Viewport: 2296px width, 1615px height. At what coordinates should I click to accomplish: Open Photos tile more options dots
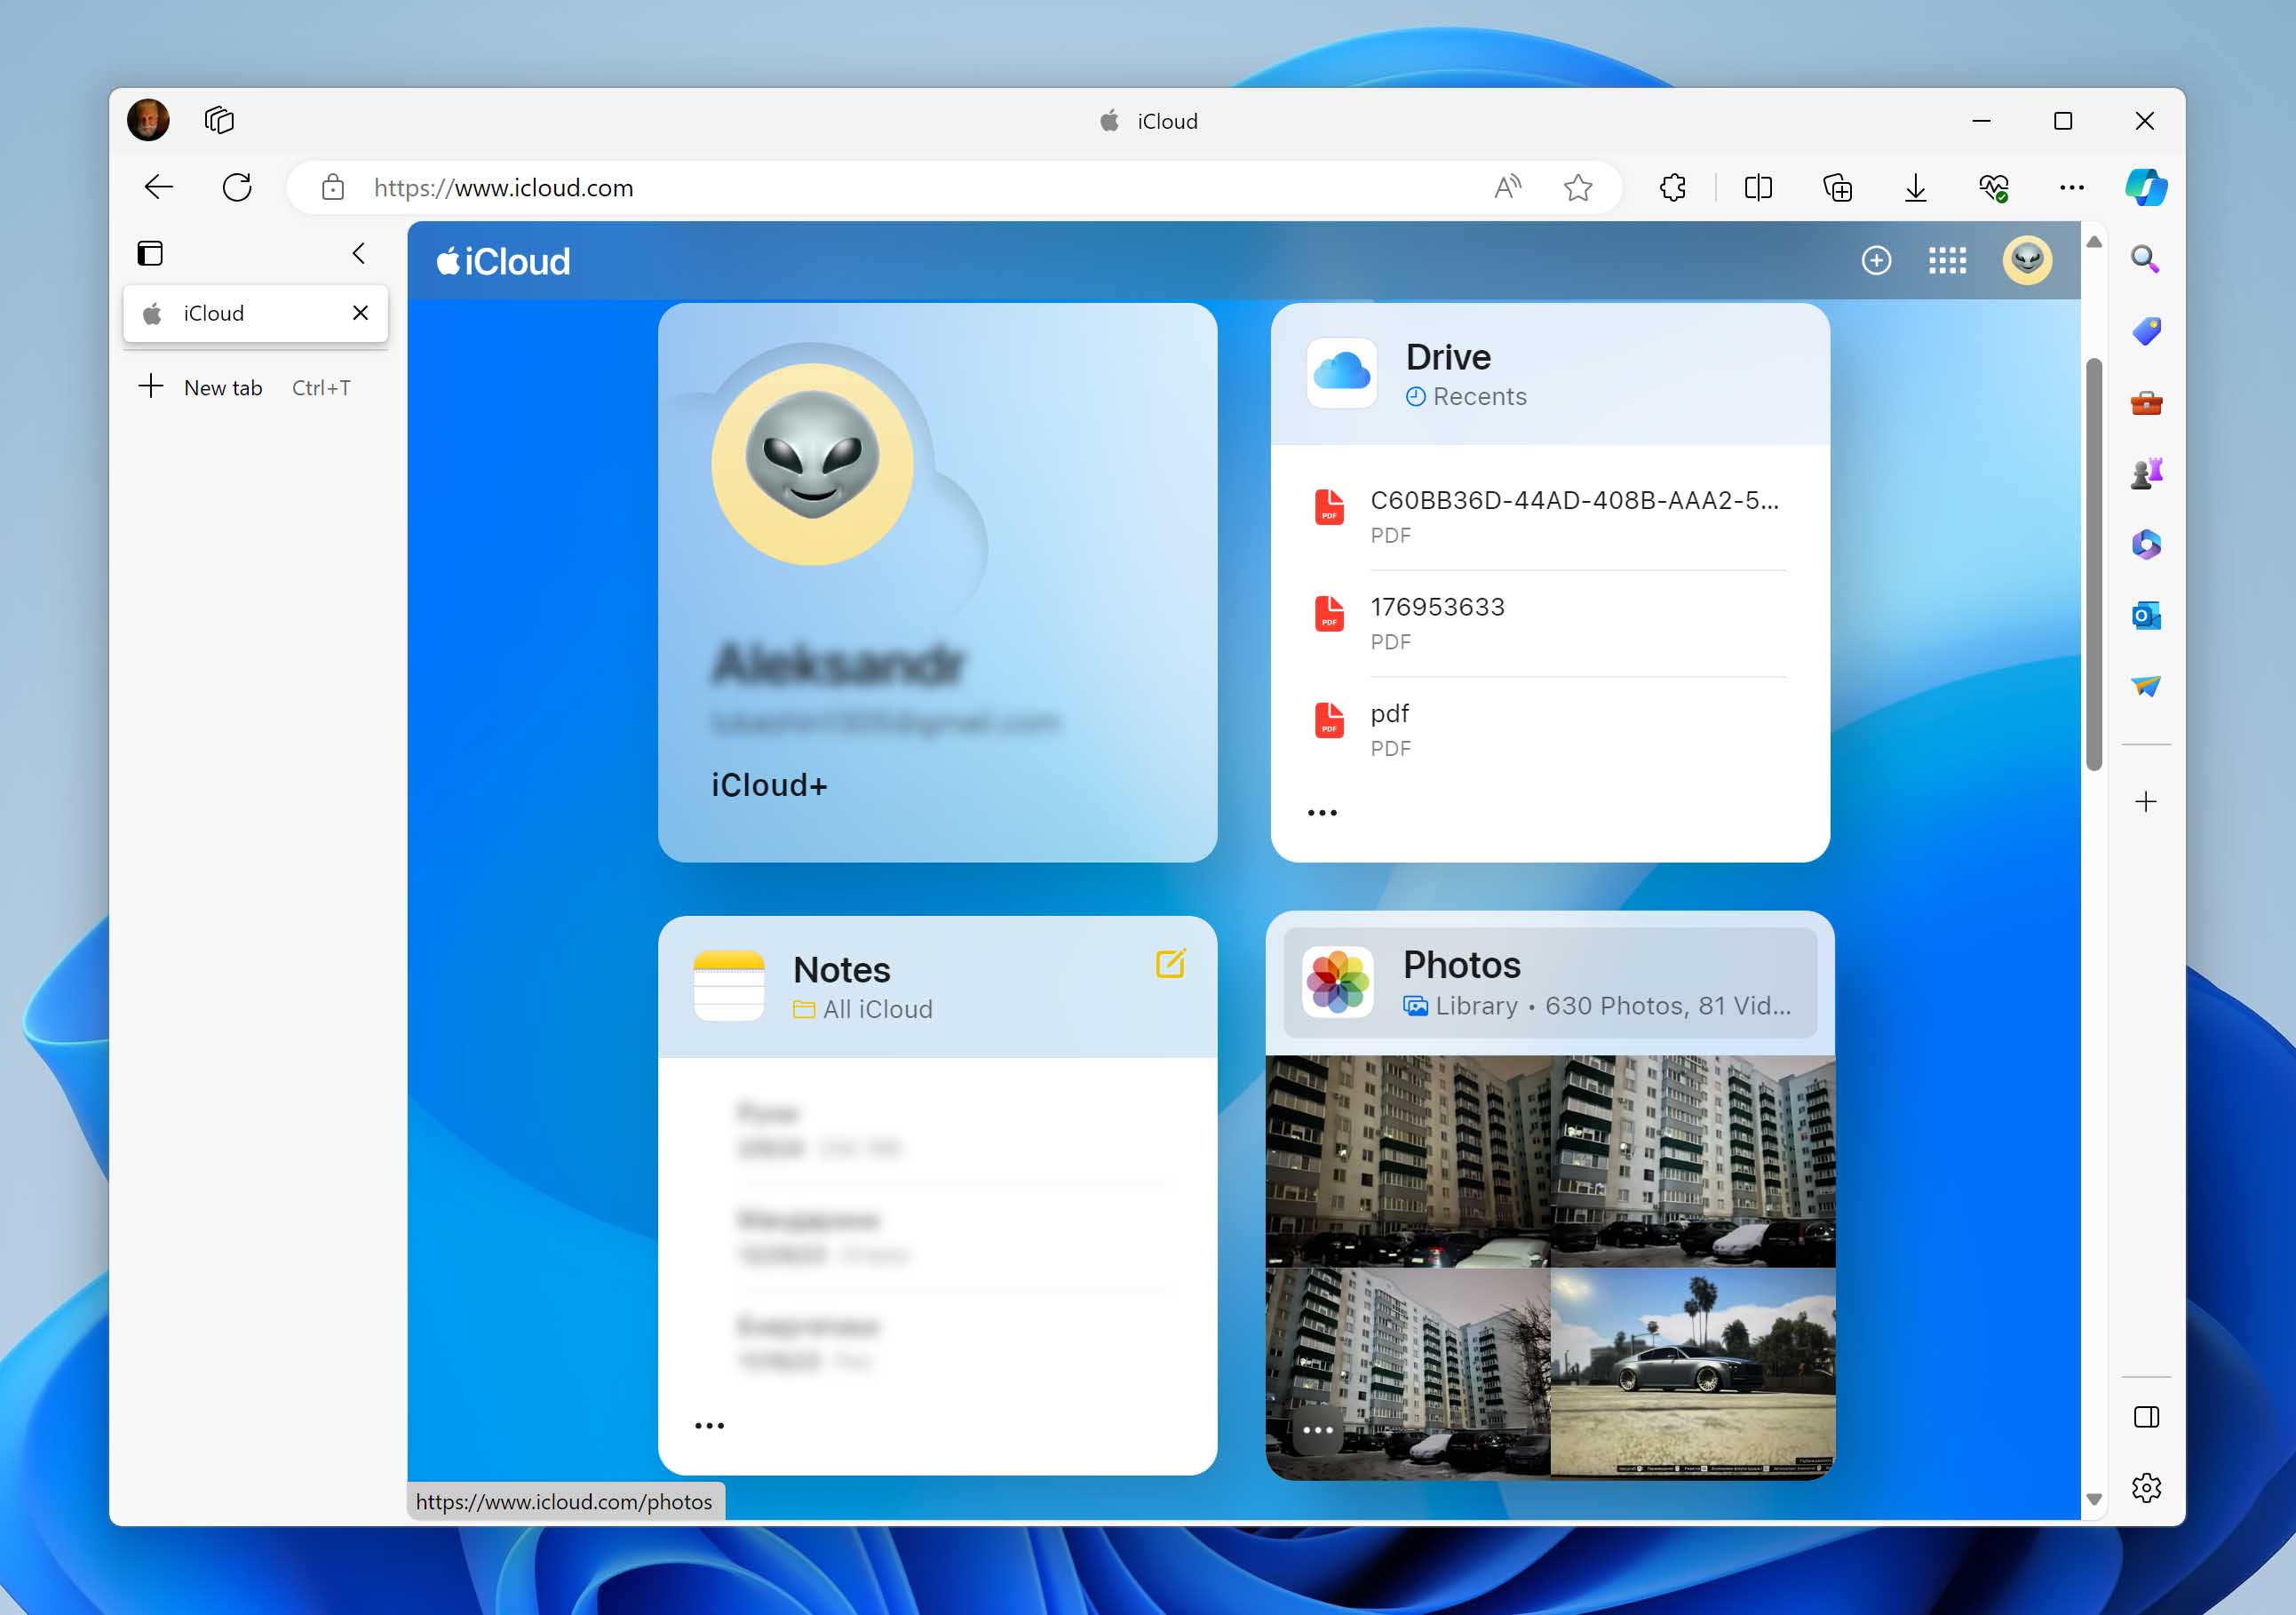pos(1318,1430)
